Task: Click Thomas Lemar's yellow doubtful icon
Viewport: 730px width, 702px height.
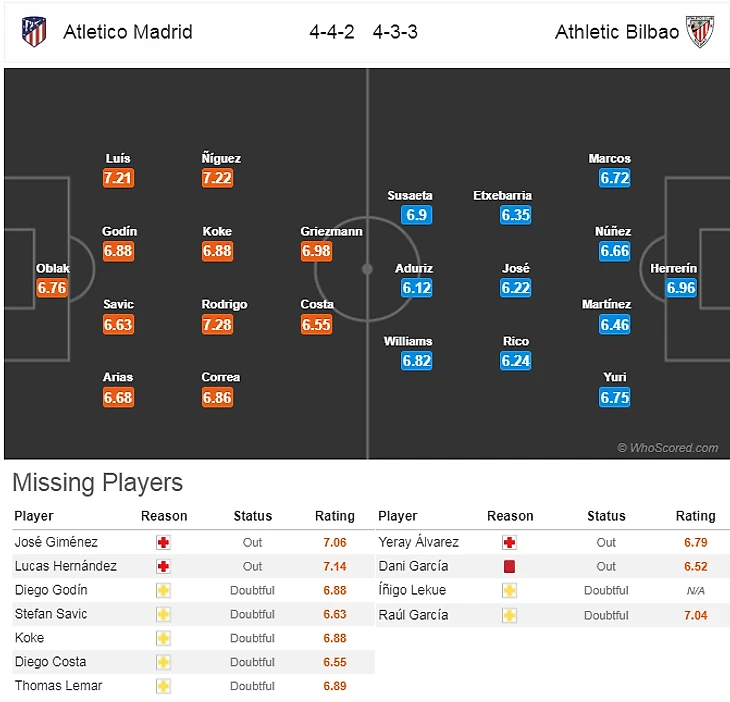Action: 163,686
